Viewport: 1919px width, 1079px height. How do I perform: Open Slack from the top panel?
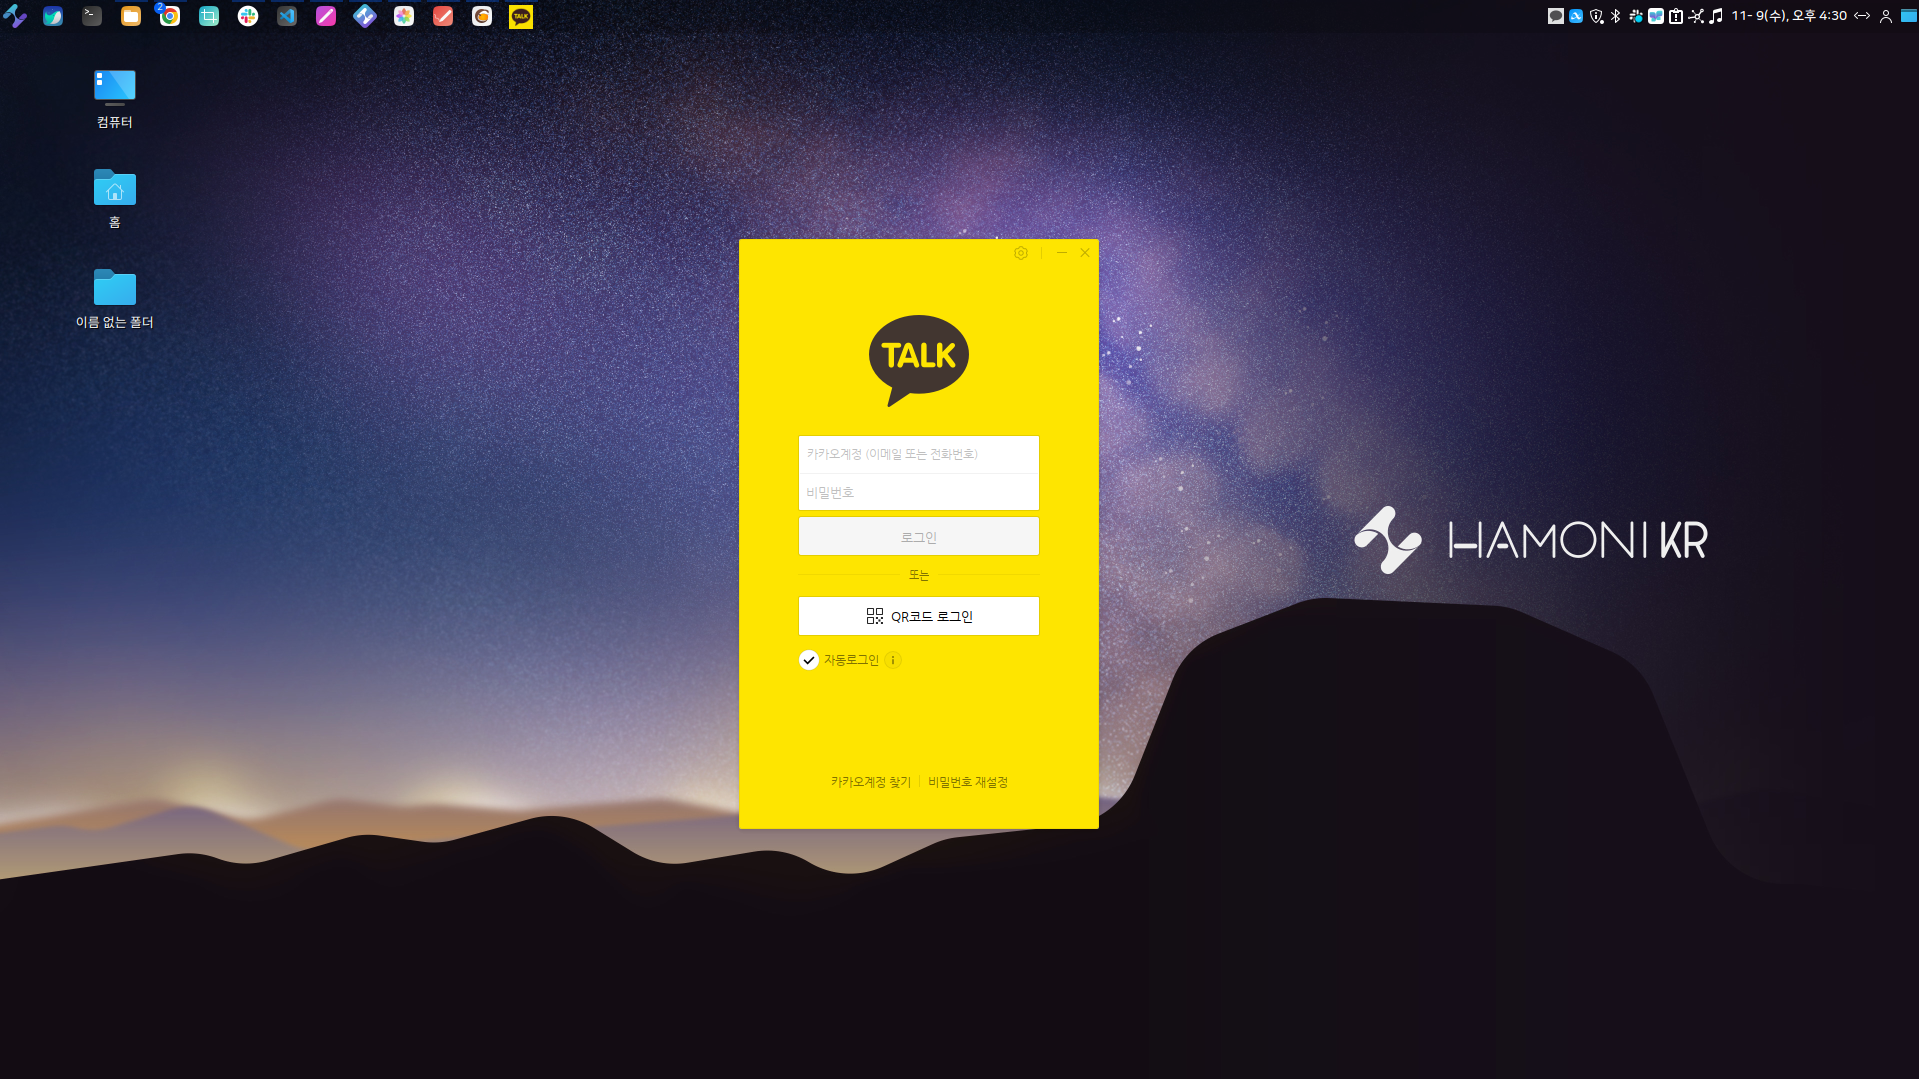pyautogui.click(x=248, y=16)
